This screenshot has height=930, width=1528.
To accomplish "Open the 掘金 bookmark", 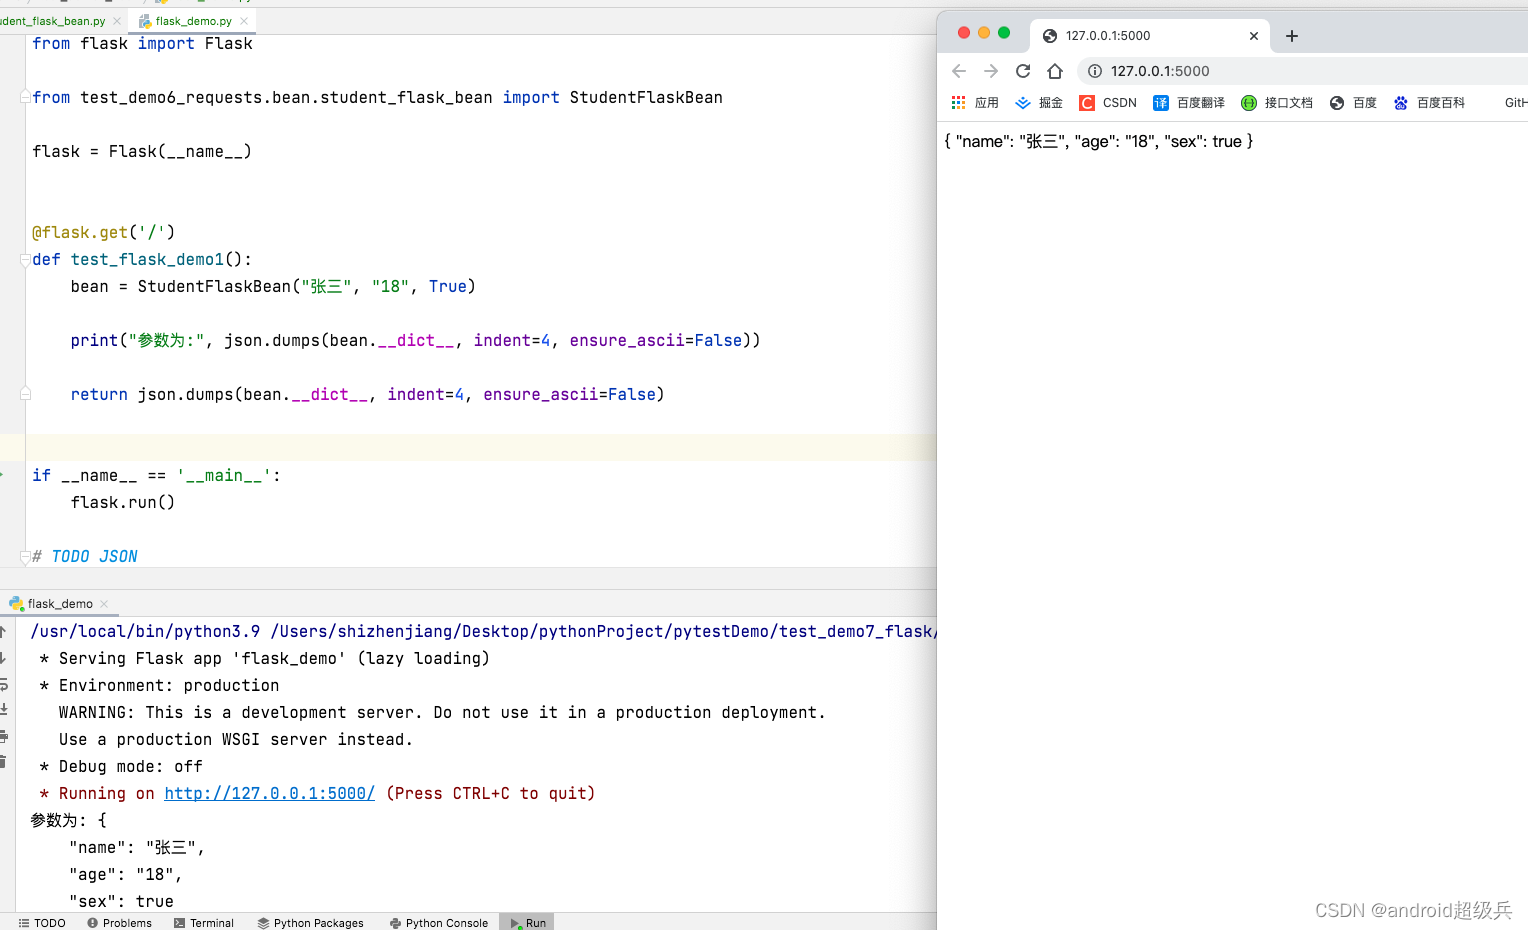I will coord(1039,103).
